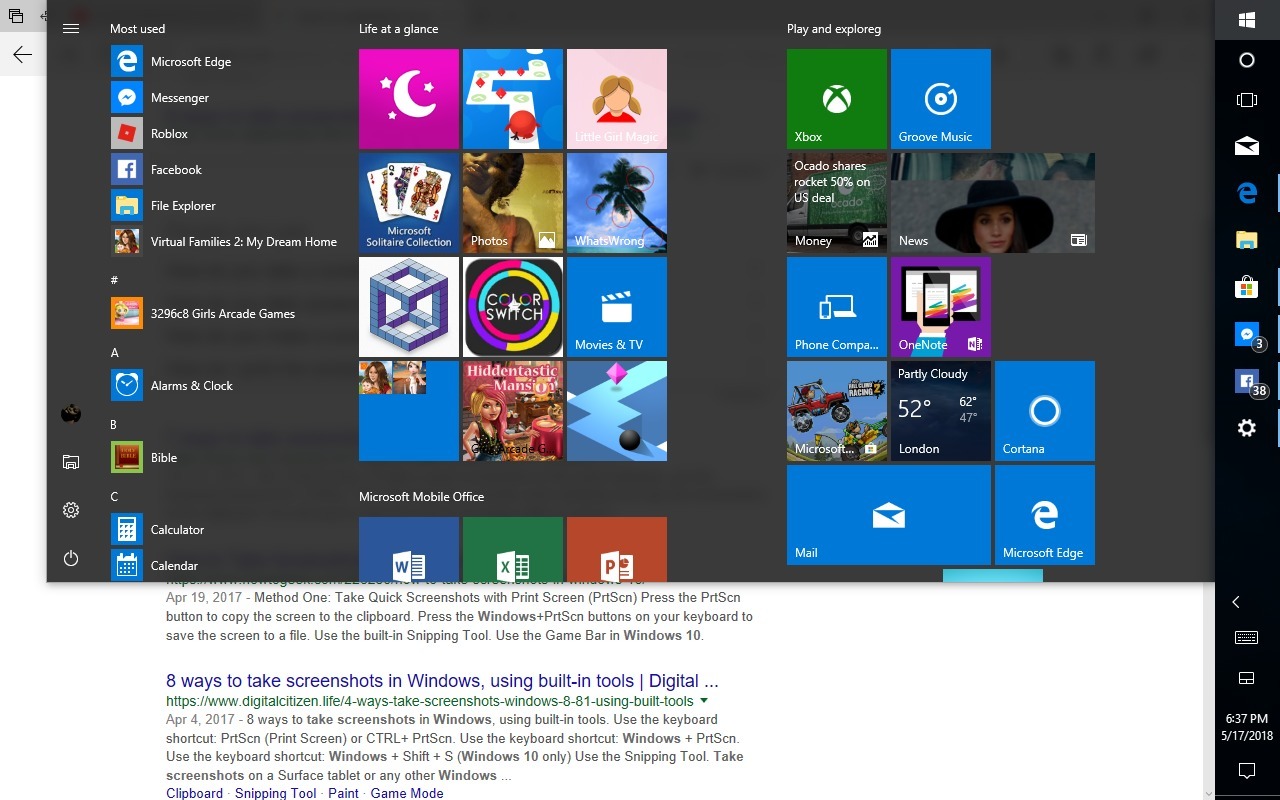The image size is (1280, 800).
Task: Open the Excel tile under Microsoft Mobile Office
Action: tap(513, 549)
